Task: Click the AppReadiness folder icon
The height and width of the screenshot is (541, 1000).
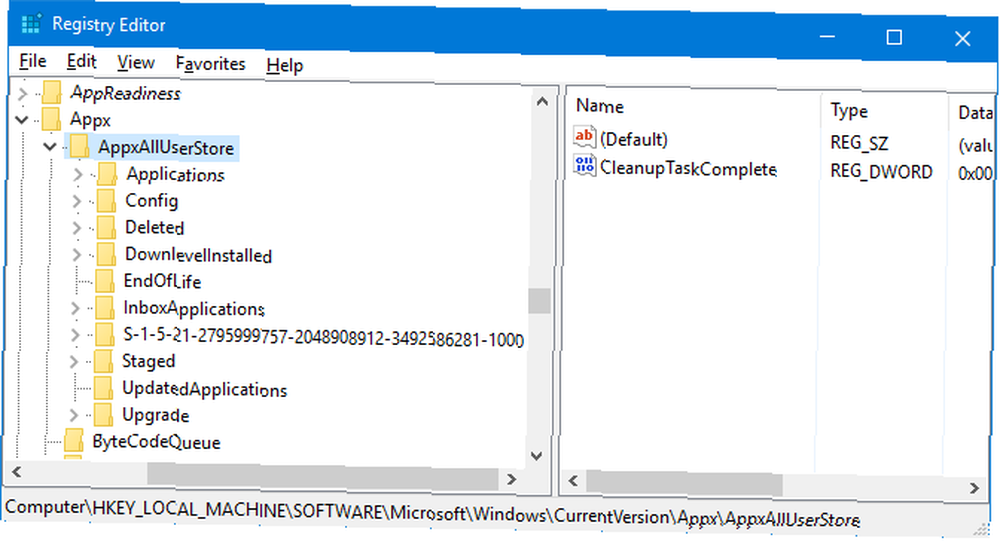Action: click(52, 93)
